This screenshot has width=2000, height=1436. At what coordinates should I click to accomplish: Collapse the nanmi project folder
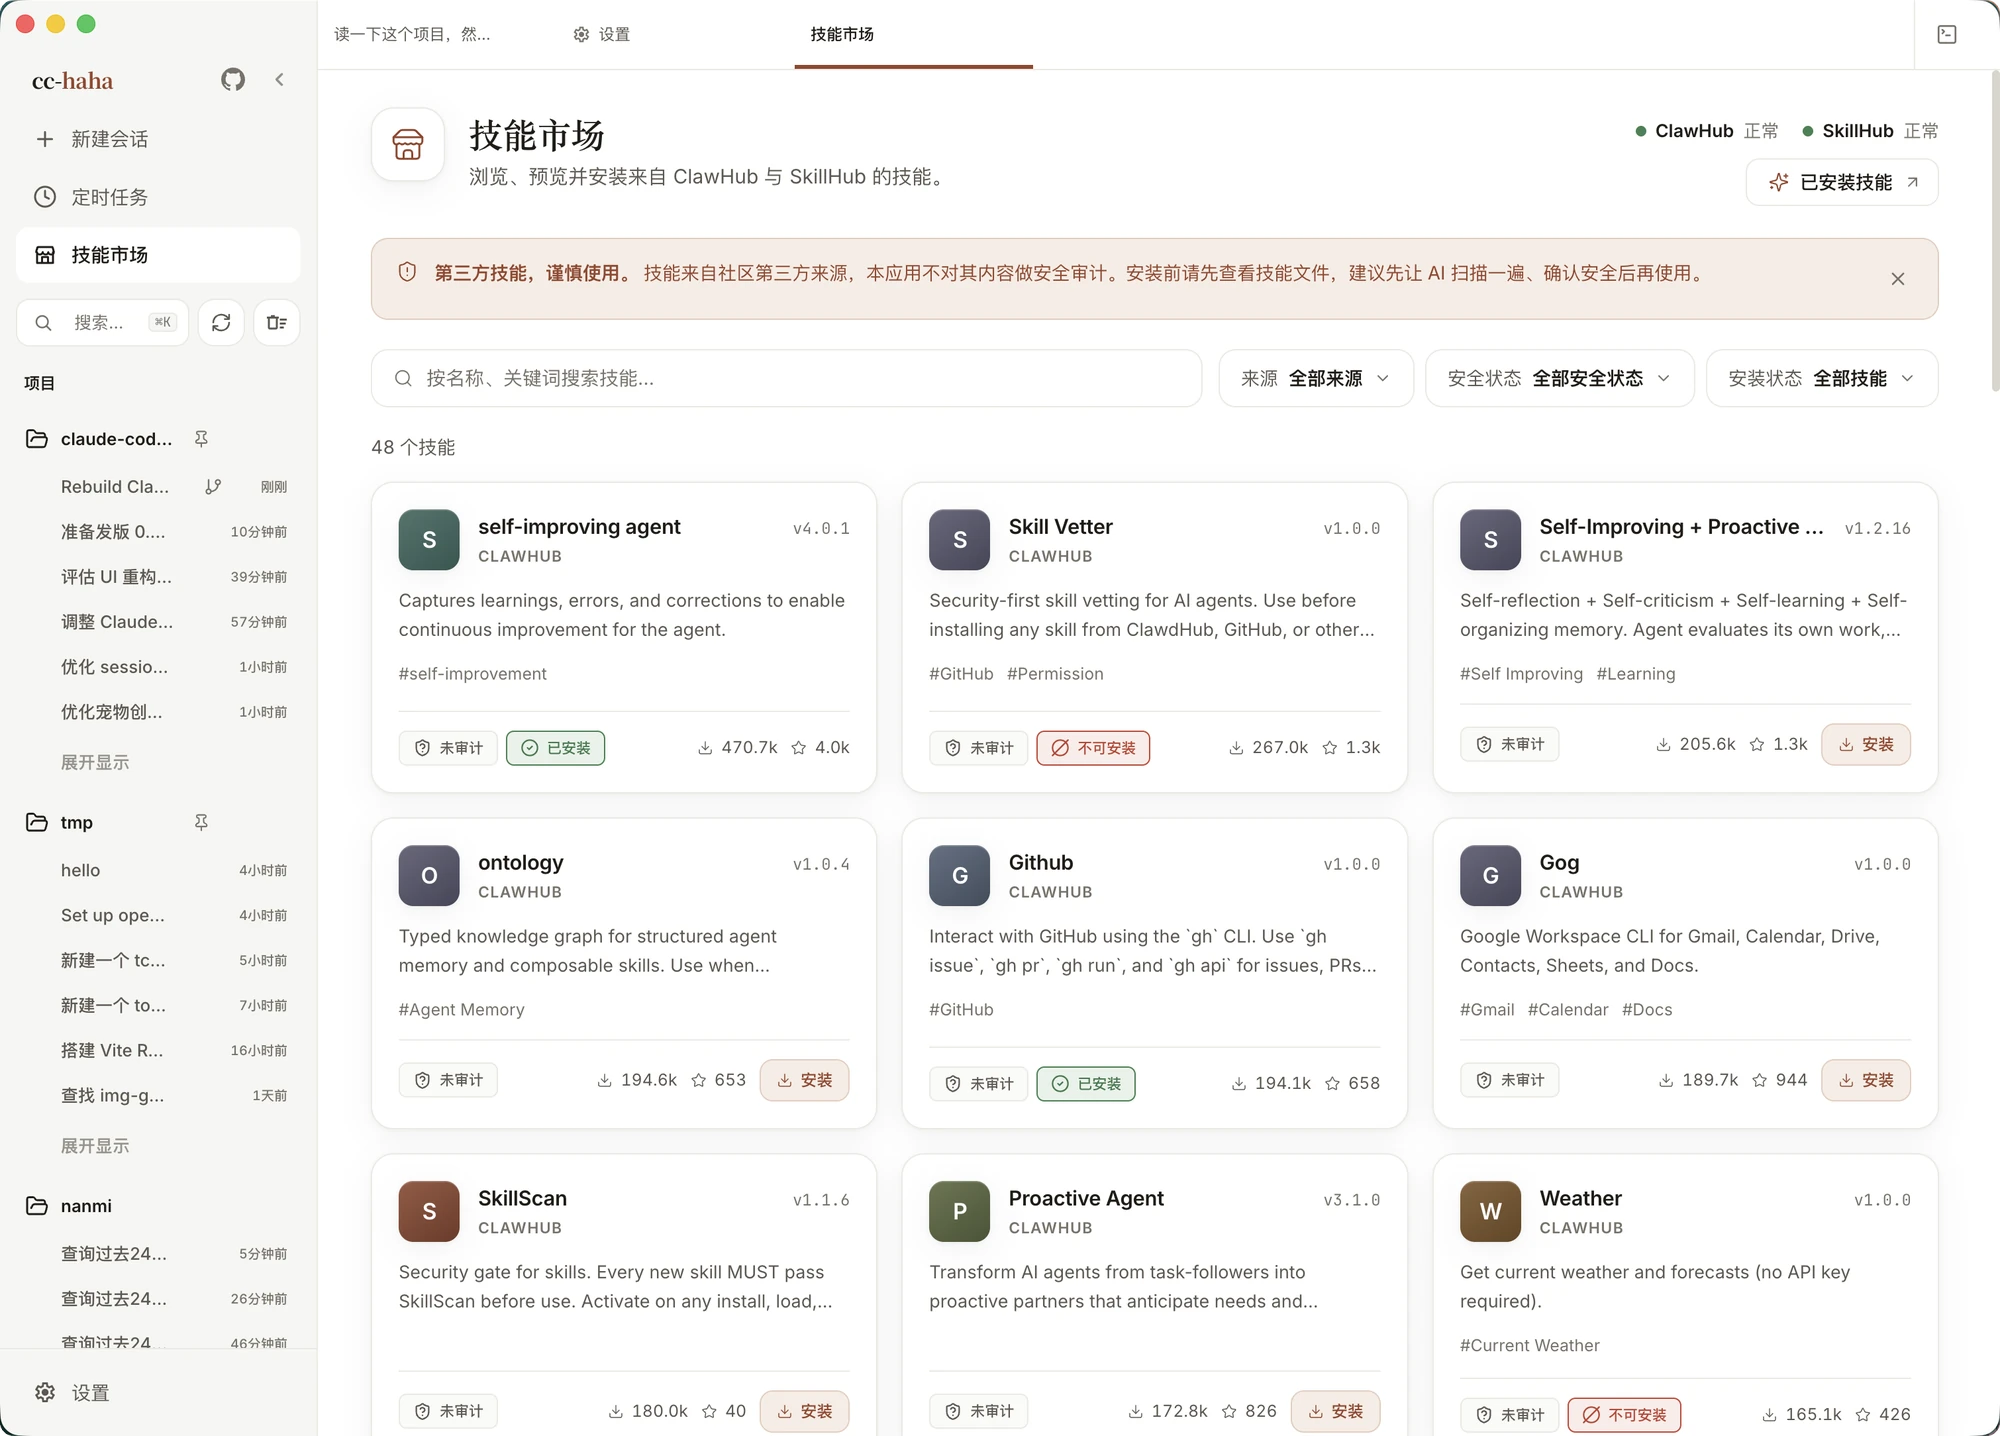(x=37, y=1206)
